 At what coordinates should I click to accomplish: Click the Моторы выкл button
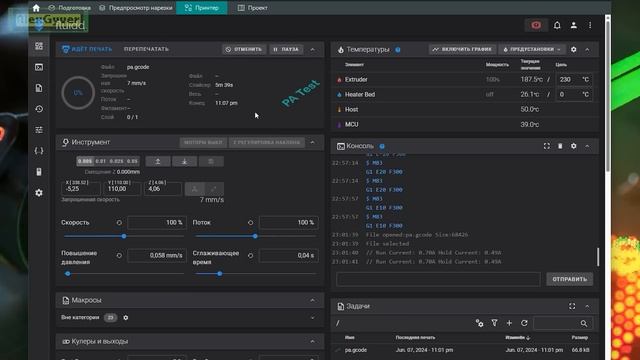point(203,142)
